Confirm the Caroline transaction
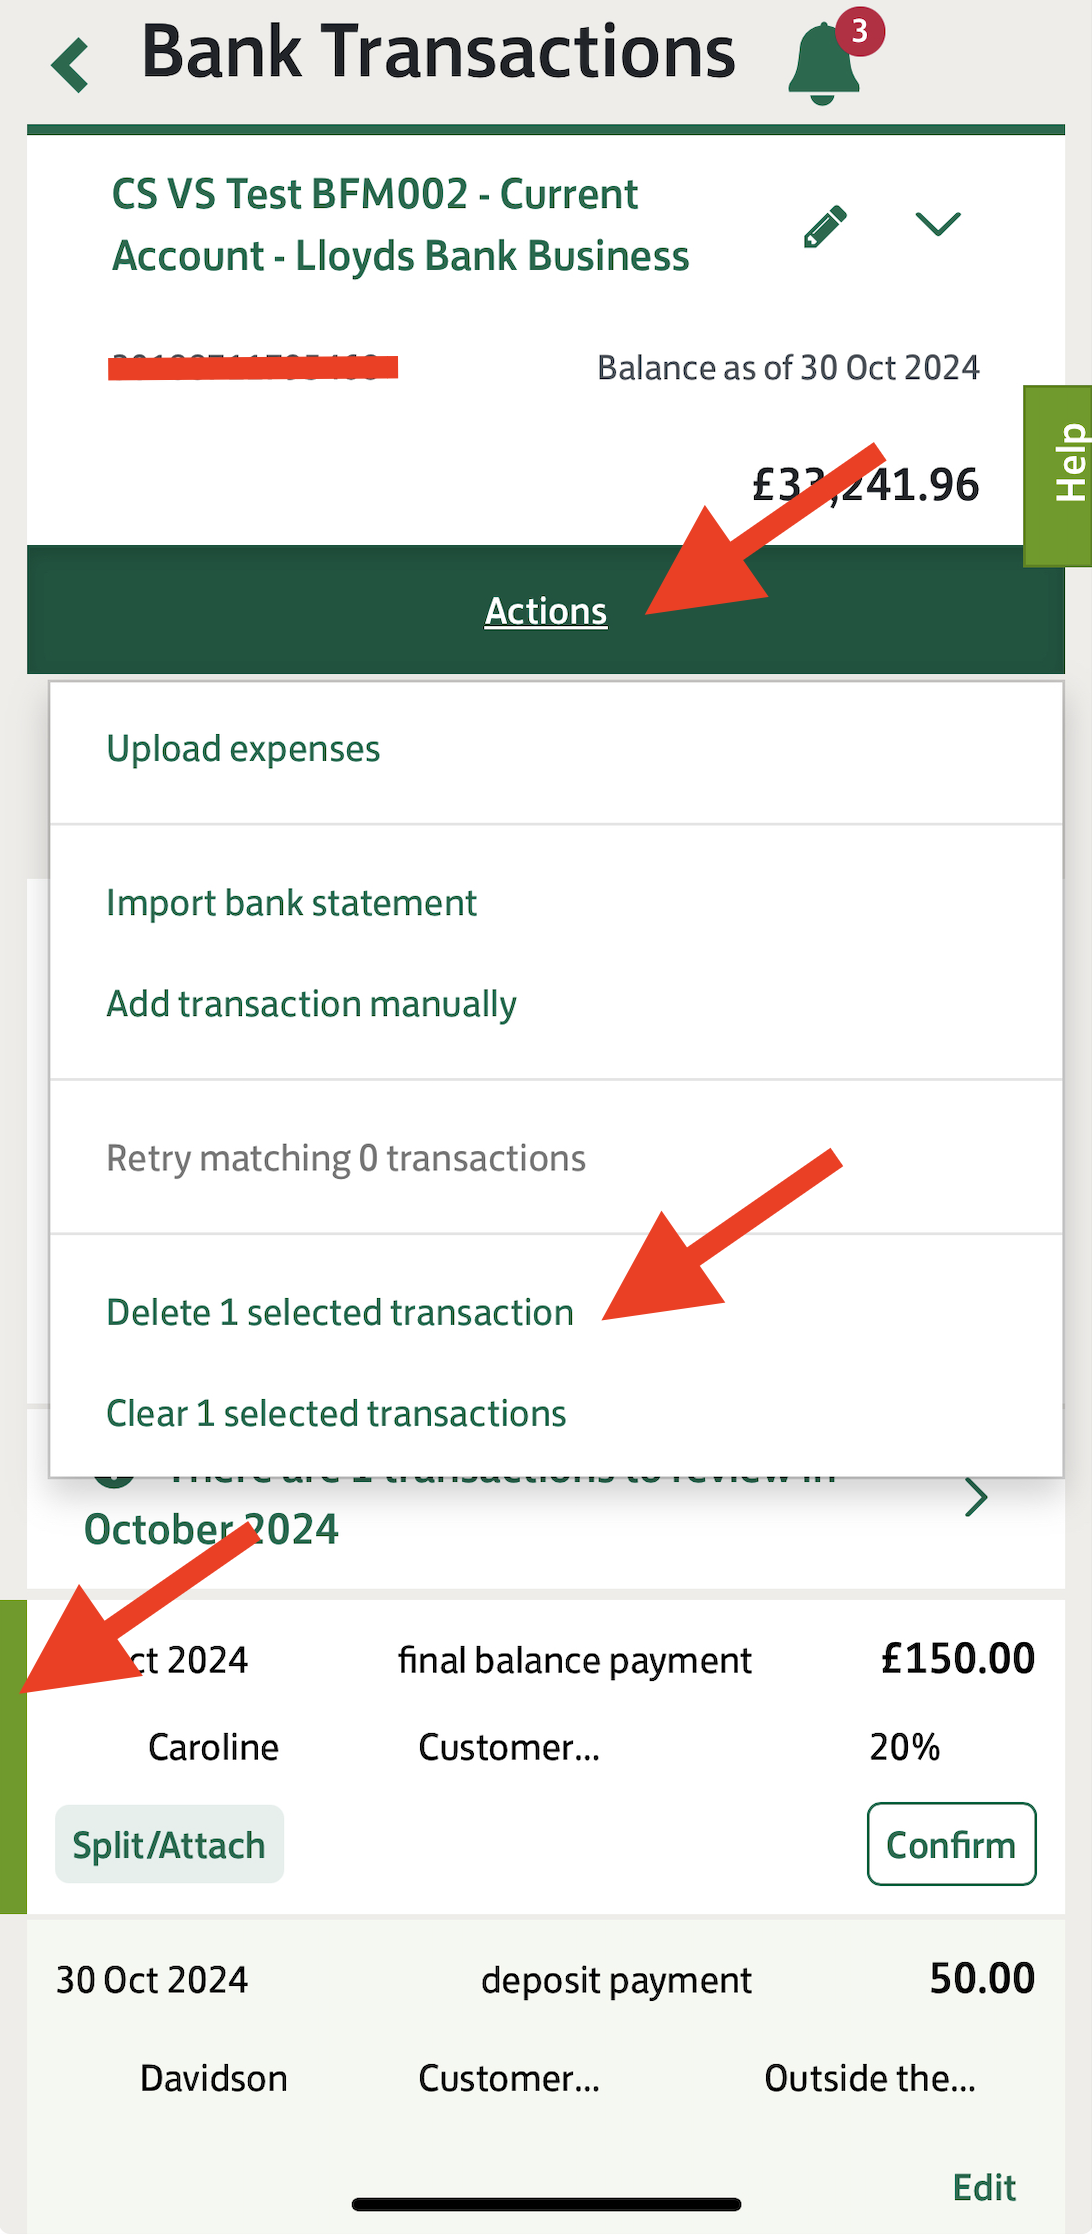1092x2234 pixels. click(951, 1844)
